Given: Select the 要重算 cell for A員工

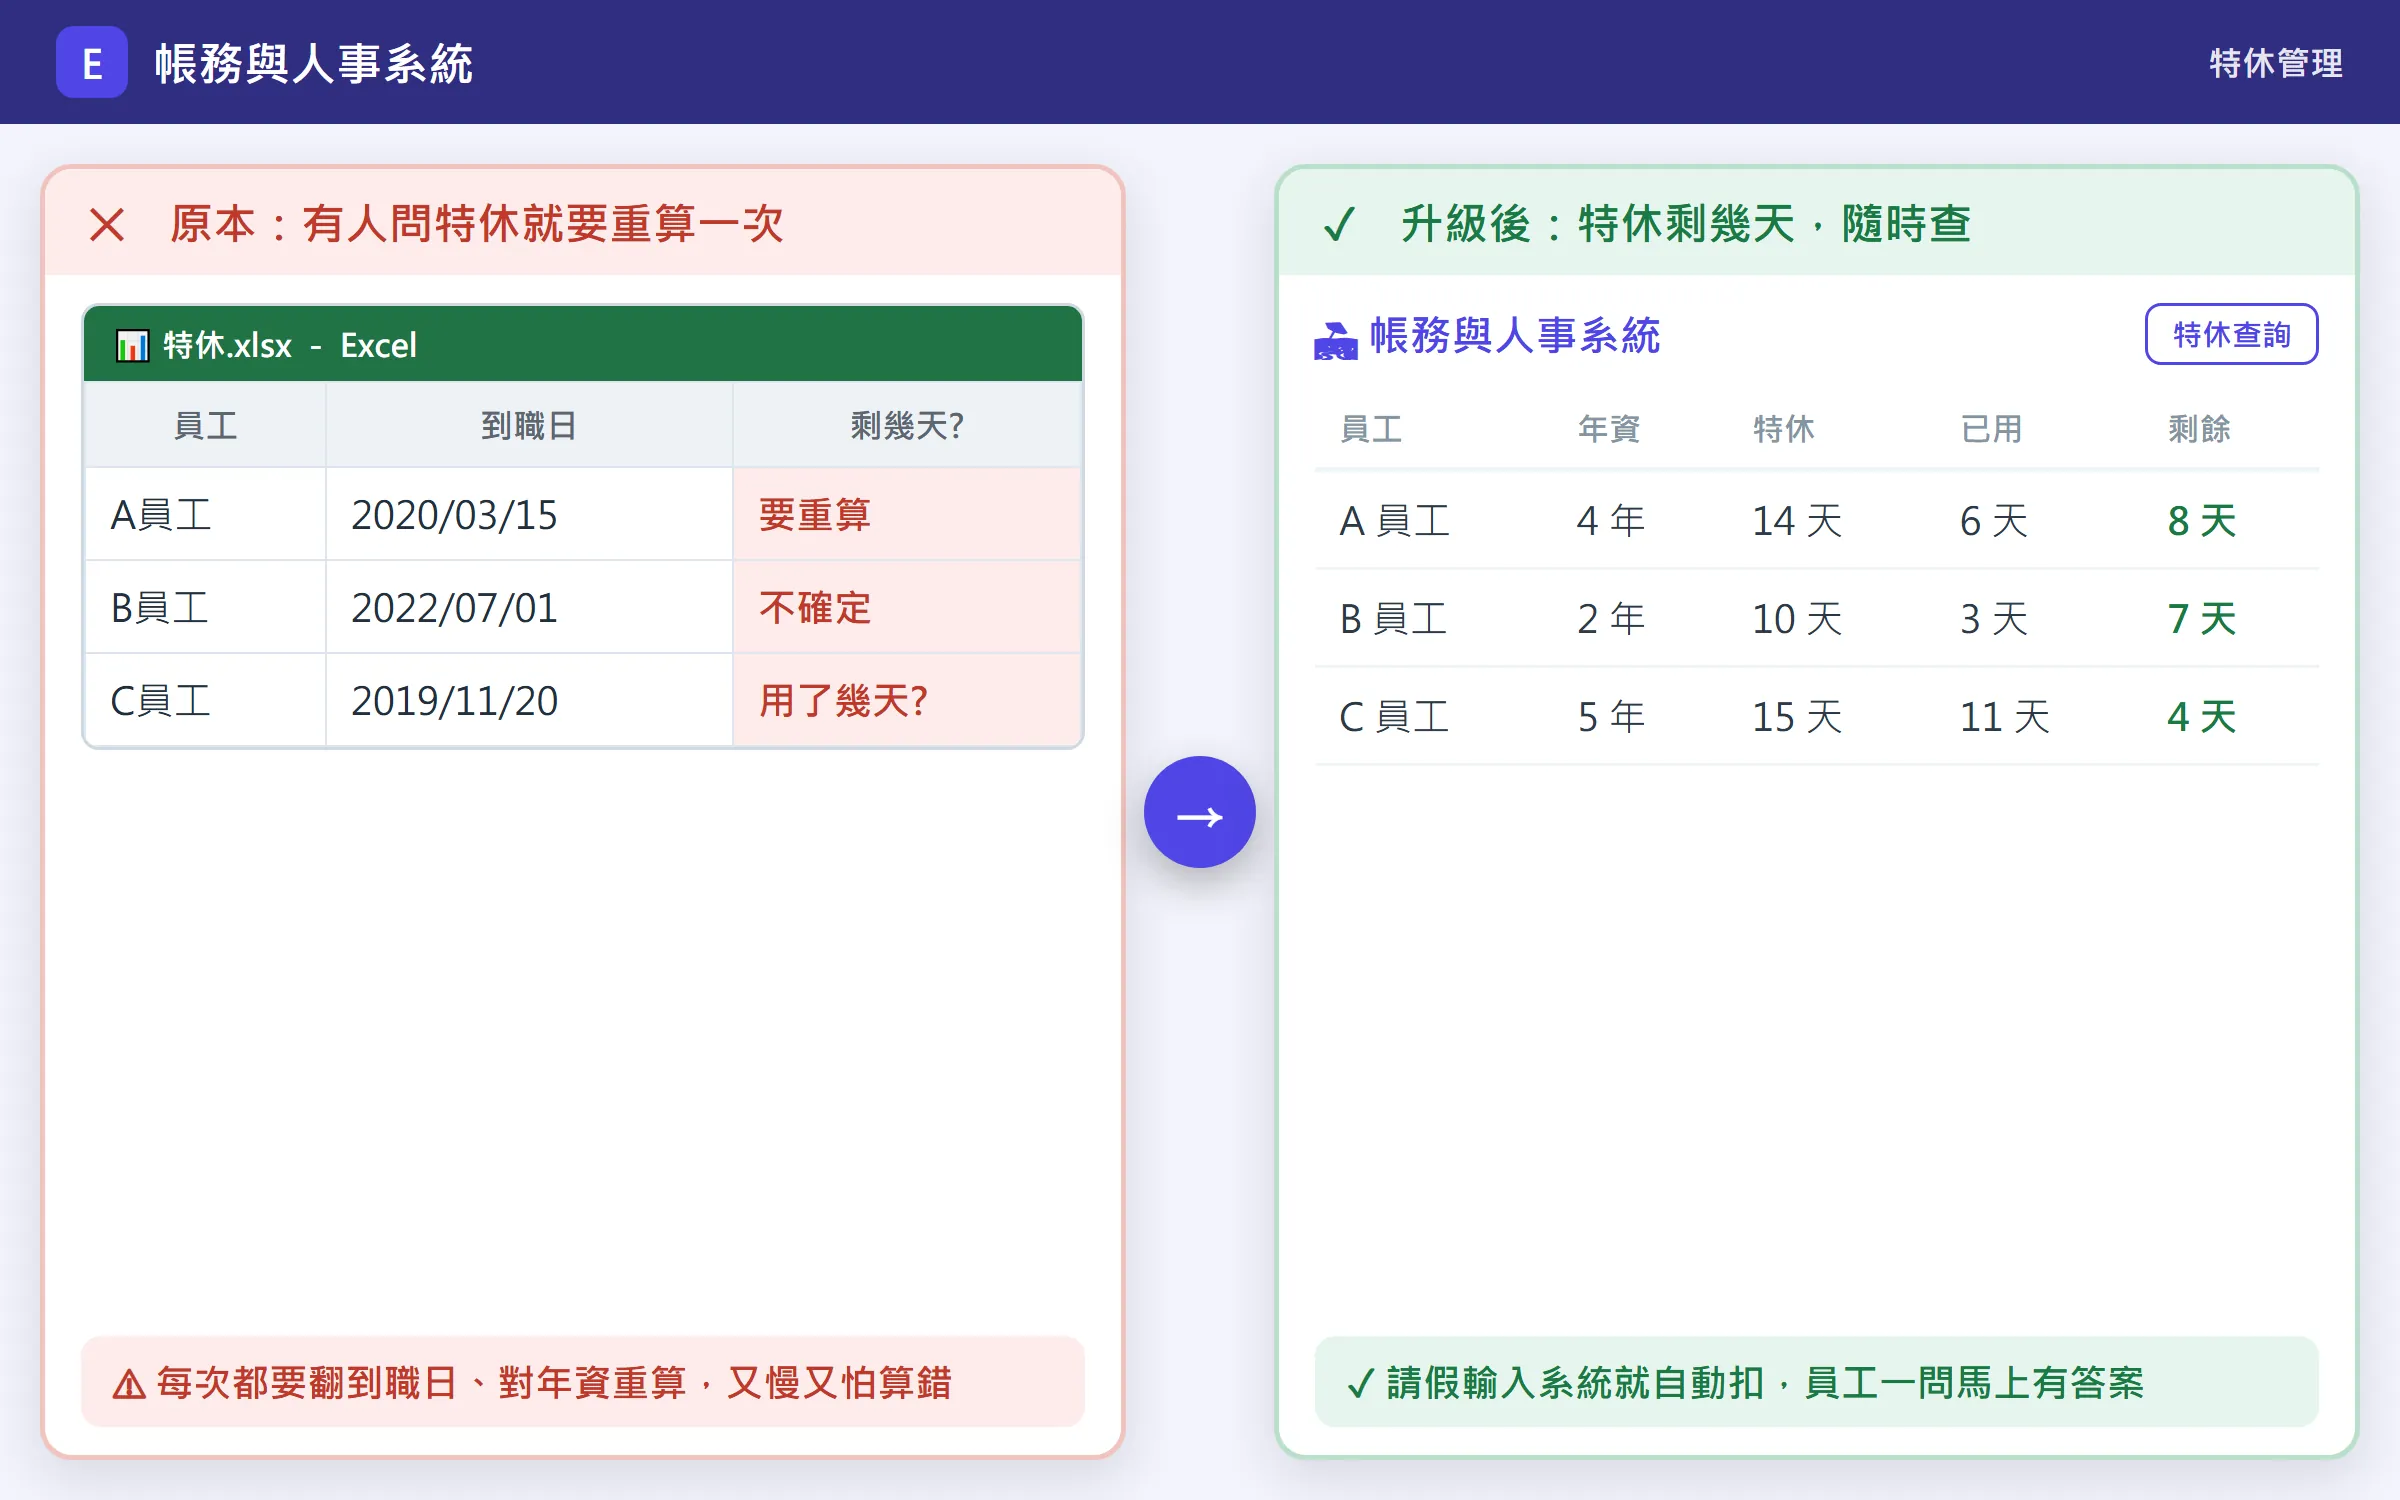Looking at the screenshot, I should [907, 515].
